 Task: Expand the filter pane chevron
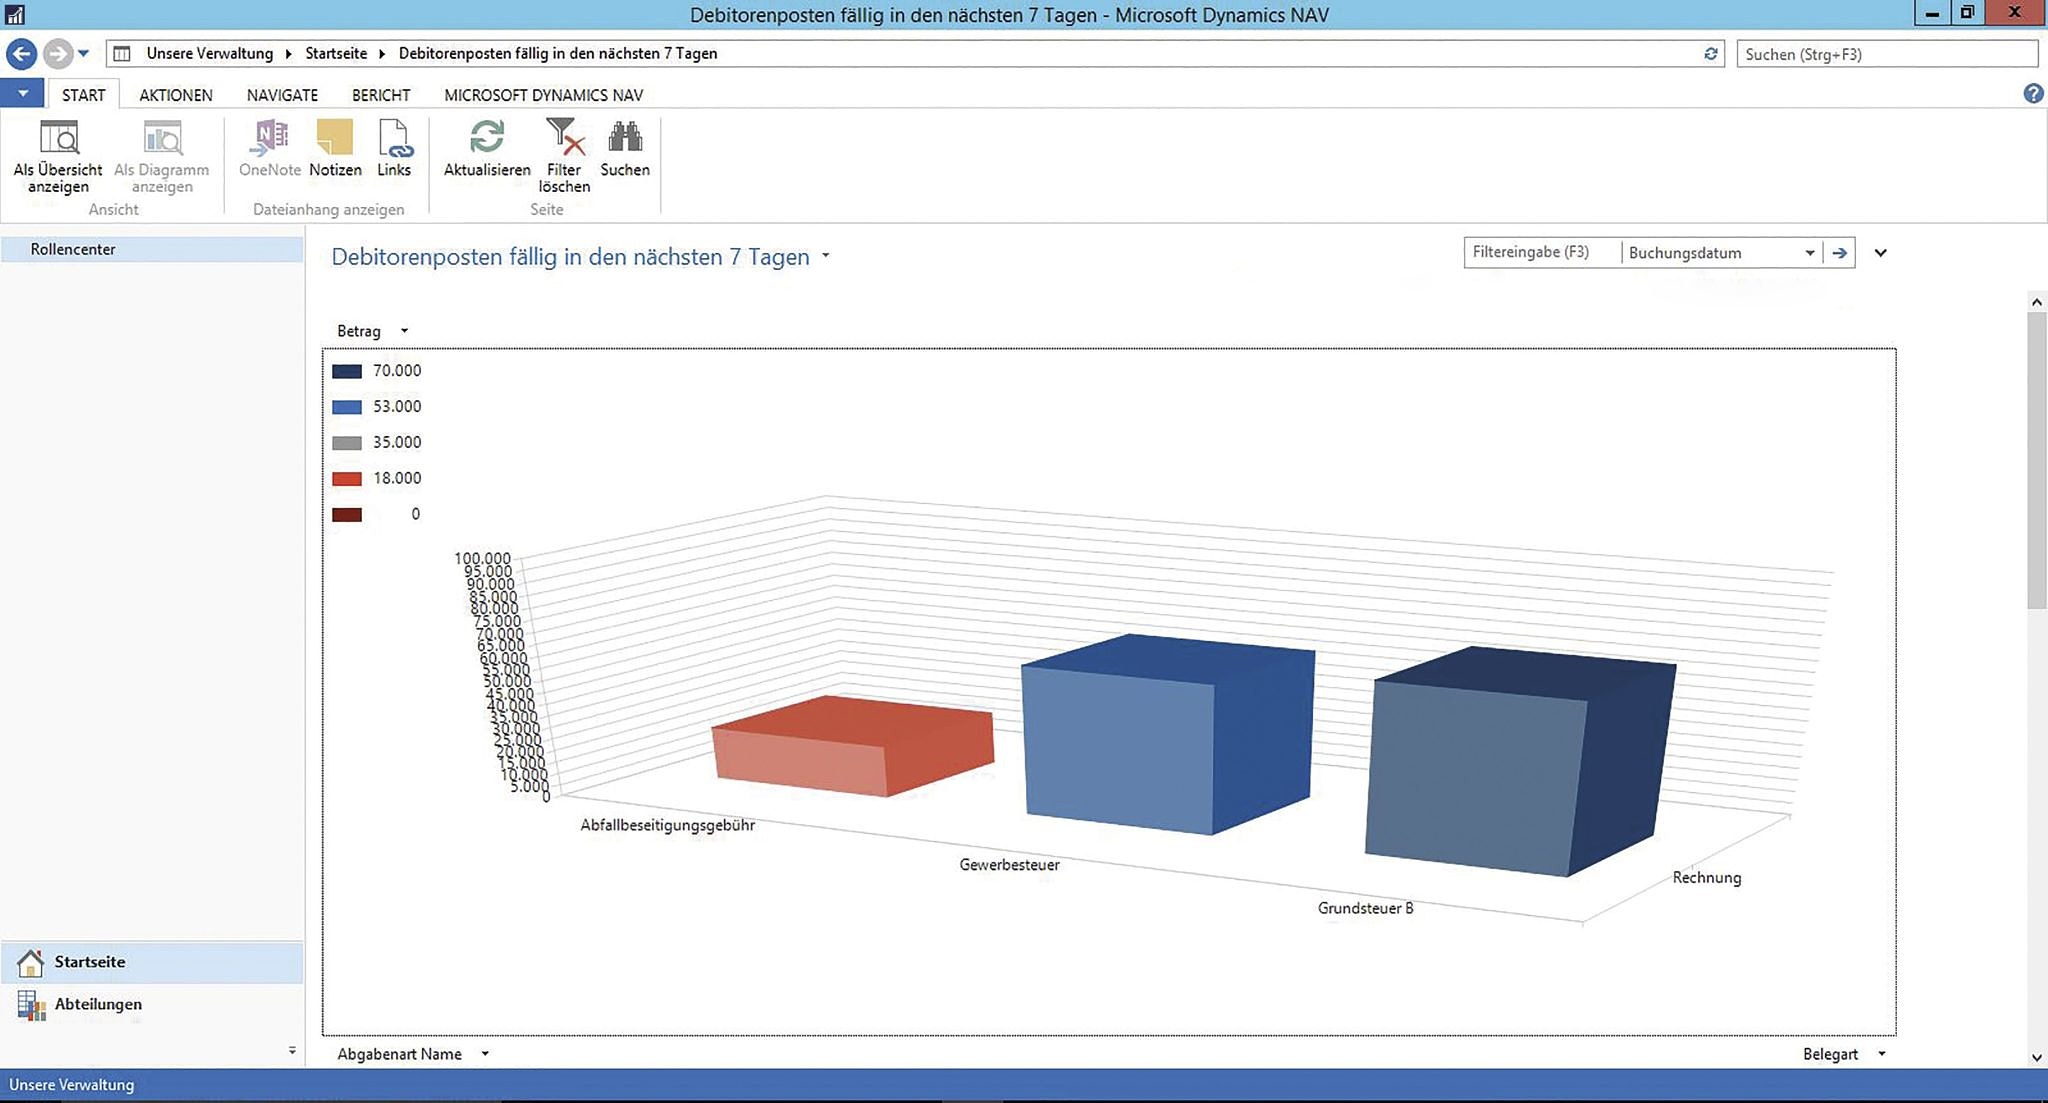(x=1880, y=253)
